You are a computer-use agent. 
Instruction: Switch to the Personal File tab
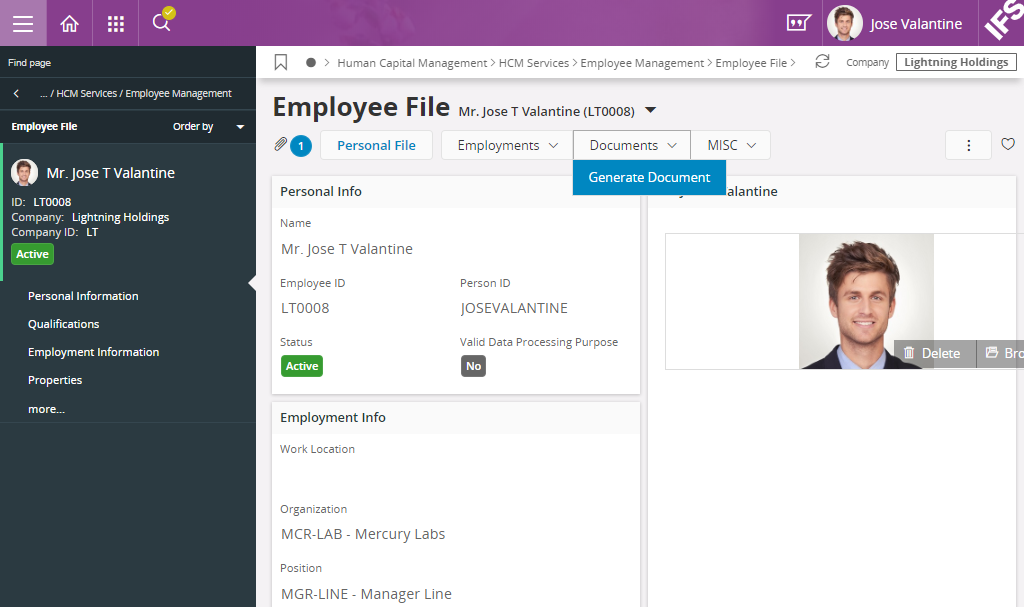tap(376, 145)
